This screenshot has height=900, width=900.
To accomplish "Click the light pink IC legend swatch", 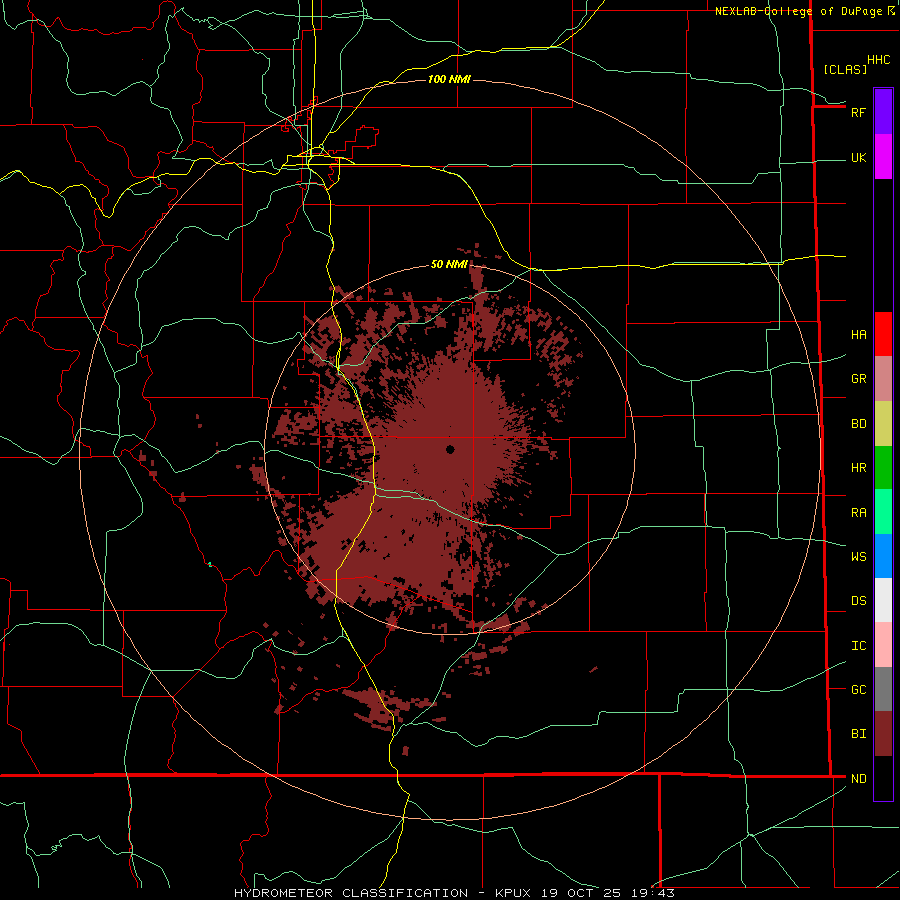I will 883,645.
